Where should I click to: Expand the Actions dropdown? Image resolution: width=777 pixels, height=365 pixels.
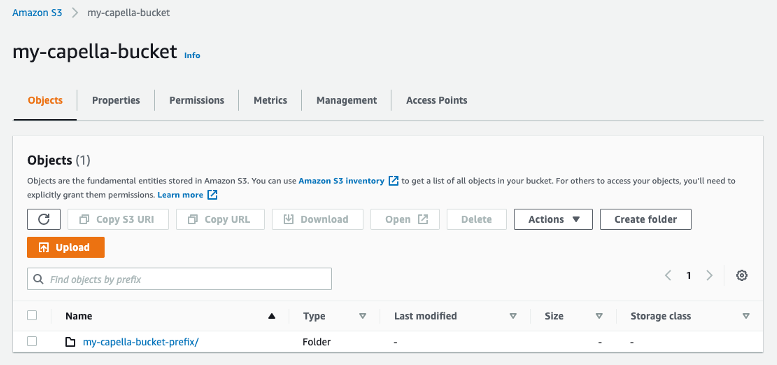click(x=553, y=219)
